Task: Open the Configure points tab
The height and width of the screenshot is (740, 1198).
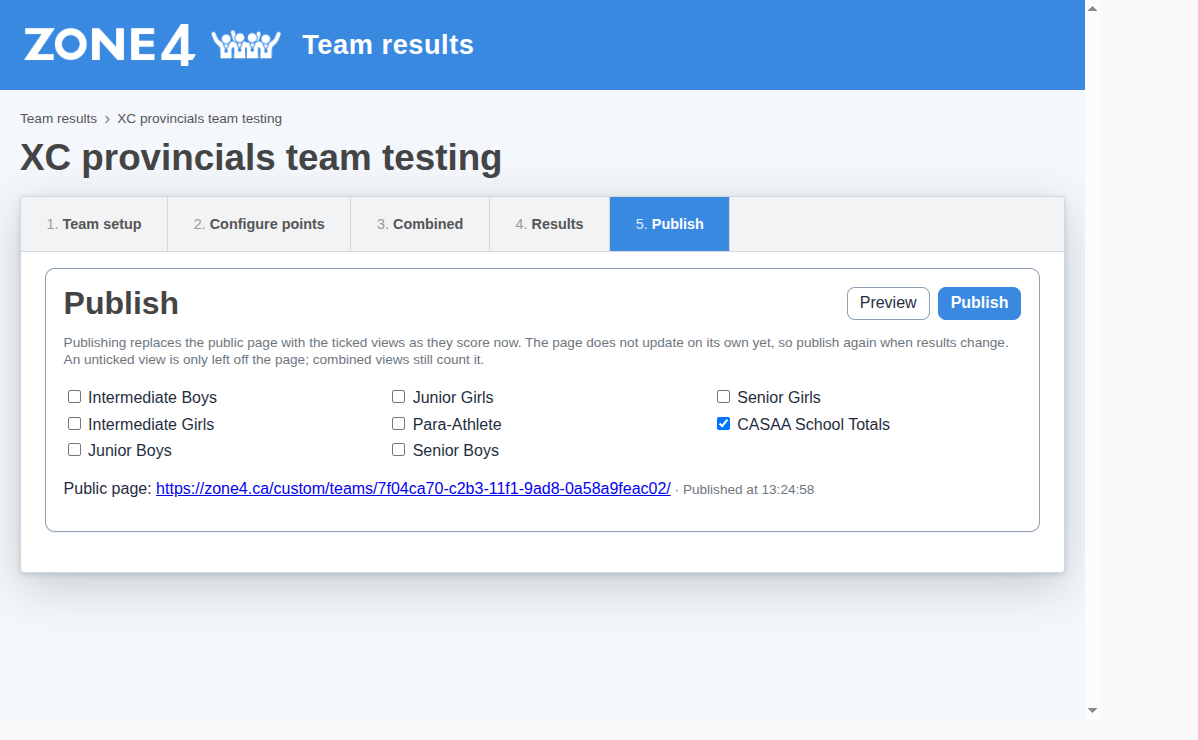Action: [x=259, y=224]
